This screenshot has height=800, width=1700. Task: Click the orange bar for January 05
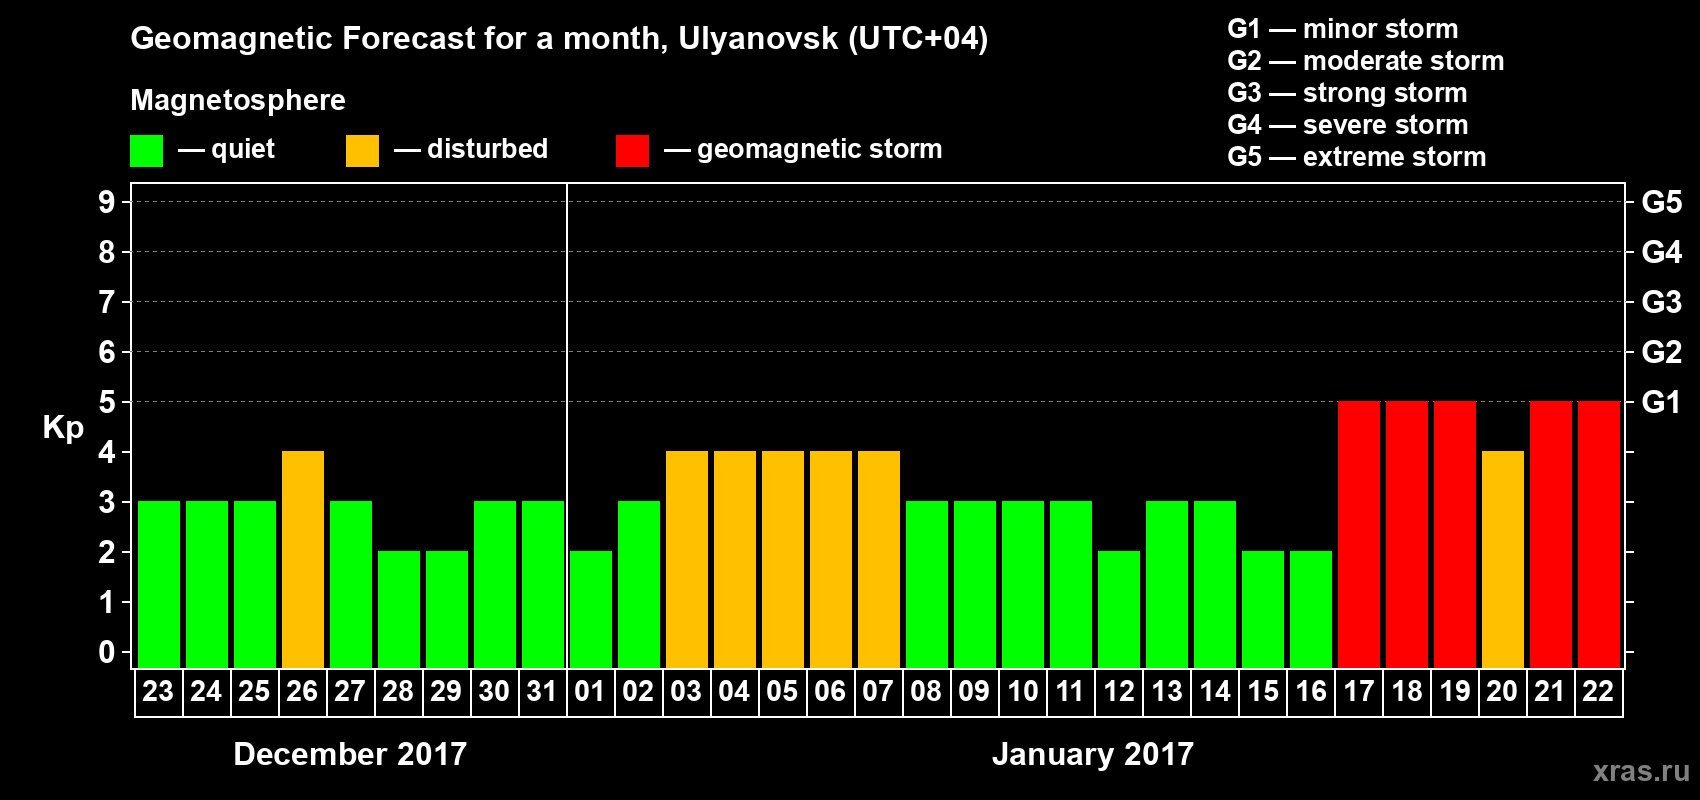783,559
